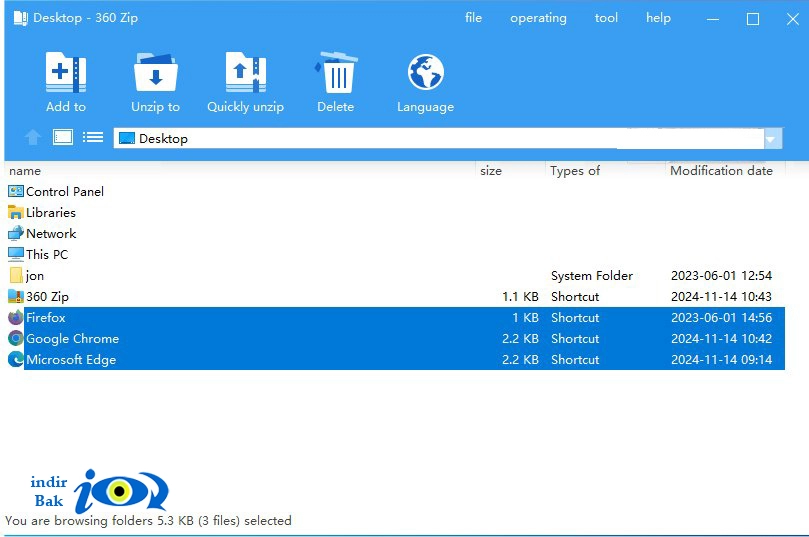Image resolution: width=809 pixels, height=537 pixels.
Task: Click the 360 Zip title bar logo
Action: (x=21, y=18)
